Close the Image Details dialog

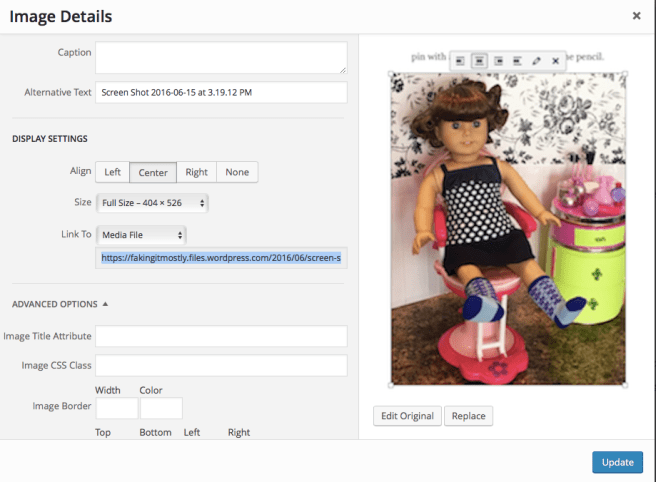coord(637,16)
